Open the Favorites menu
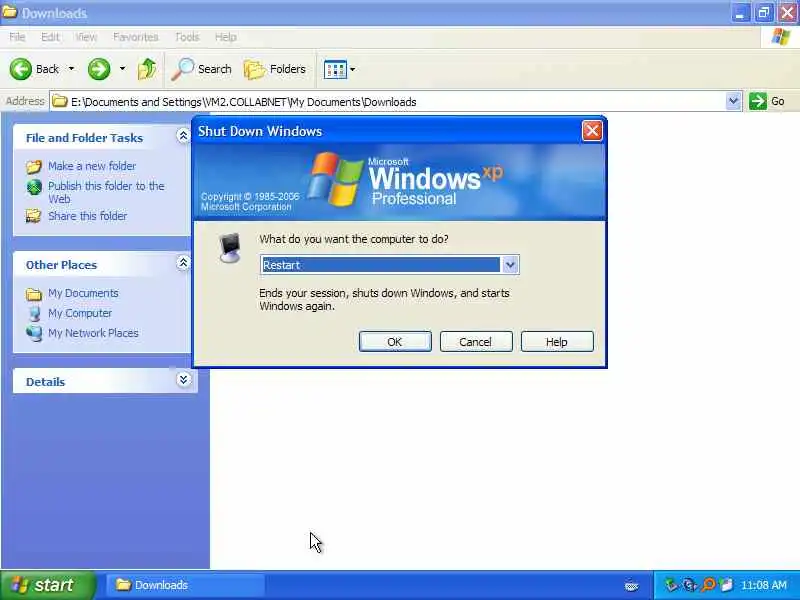 136,37
